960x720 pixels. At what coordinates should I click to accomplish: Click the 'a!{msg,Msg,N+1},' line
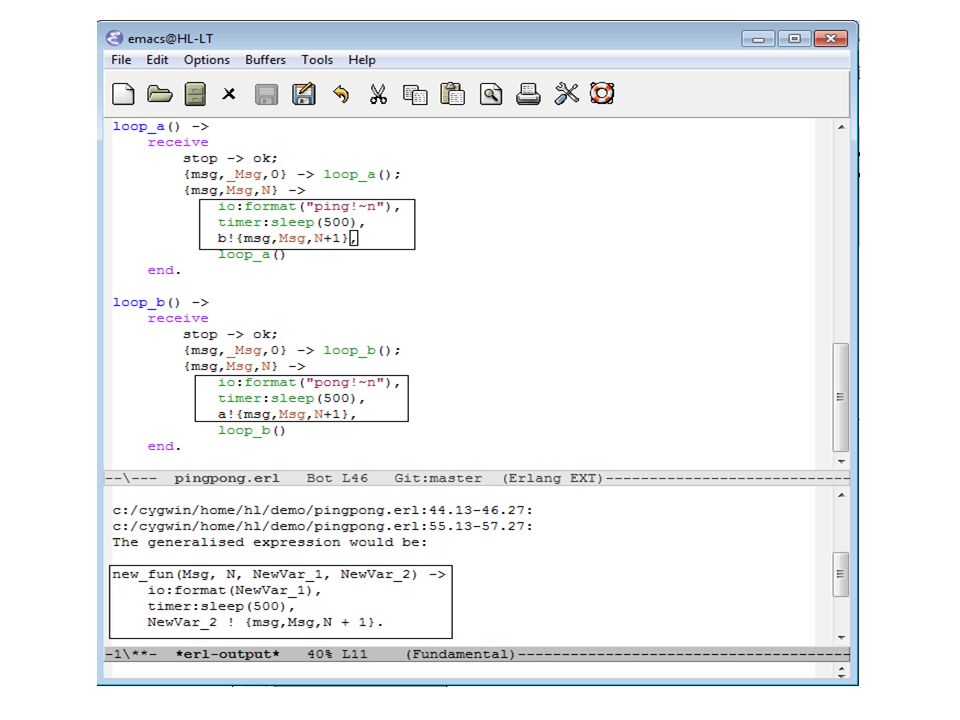[287, 414]
